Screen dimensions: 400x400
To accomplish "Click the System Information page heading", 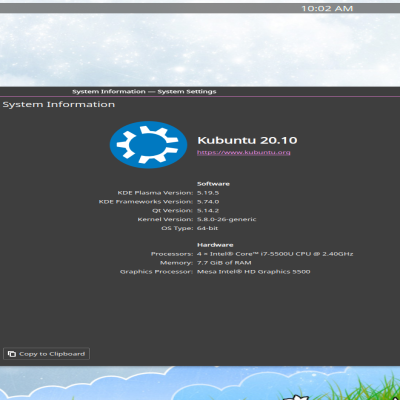I will 59,105.
